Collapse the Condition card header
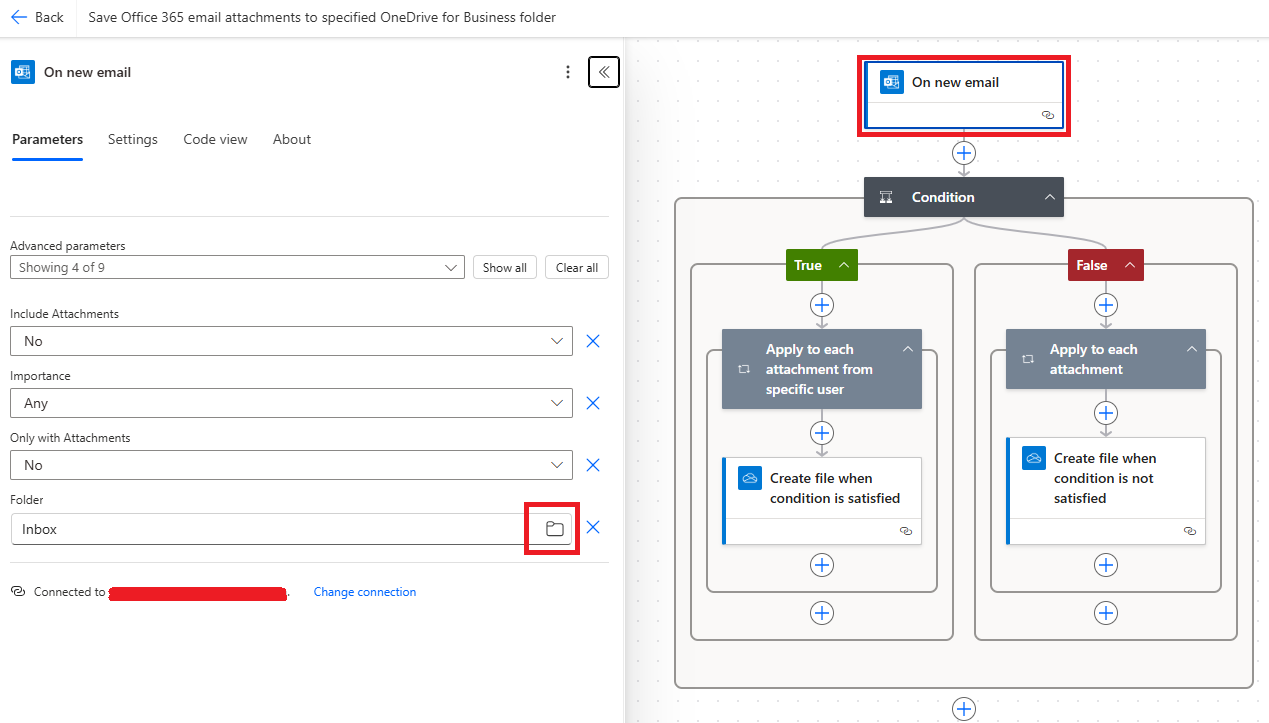 pyautogui.click(x=1048, y=197)
